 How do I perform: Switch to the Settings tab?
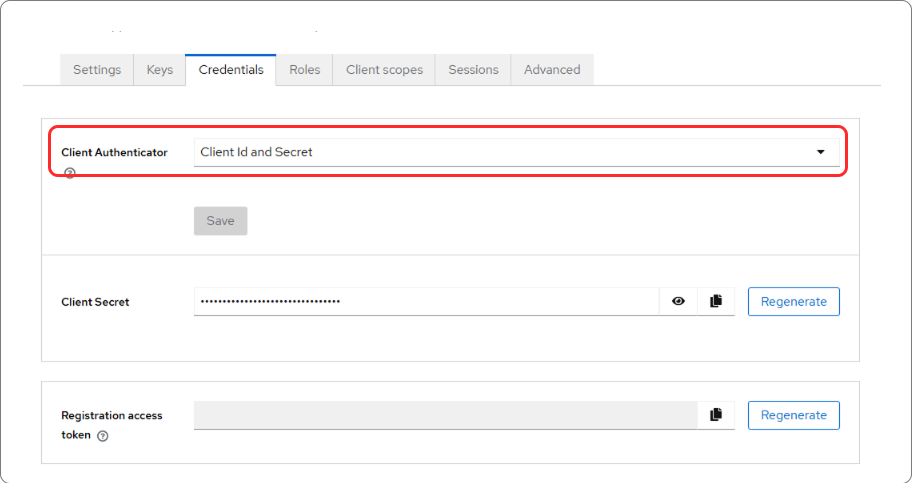tap(97, 70)
